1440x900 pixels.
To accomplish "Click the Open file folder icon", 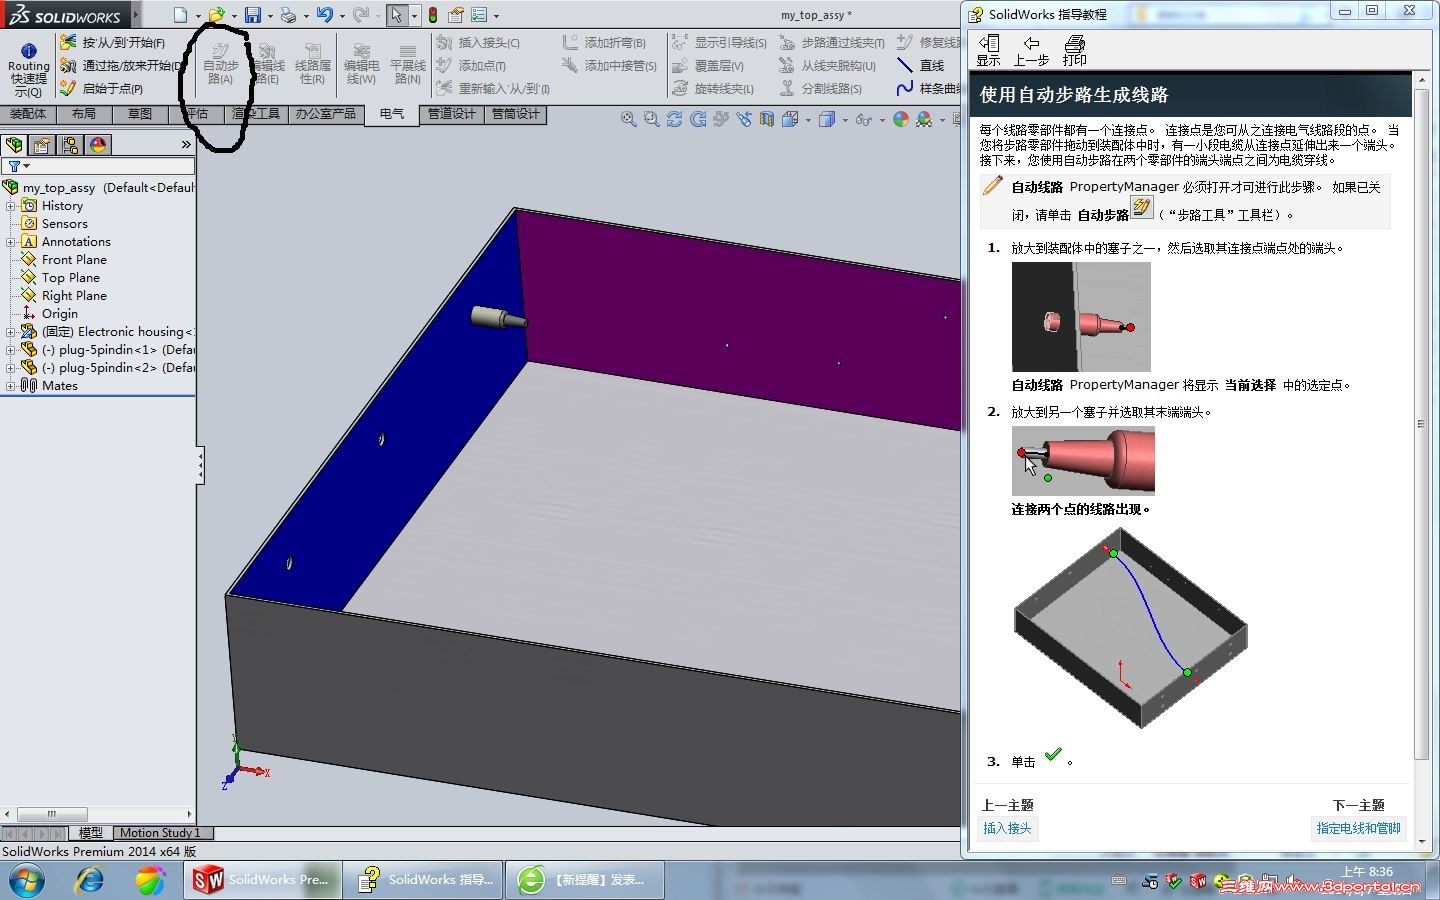I will (x=216, y=15).
